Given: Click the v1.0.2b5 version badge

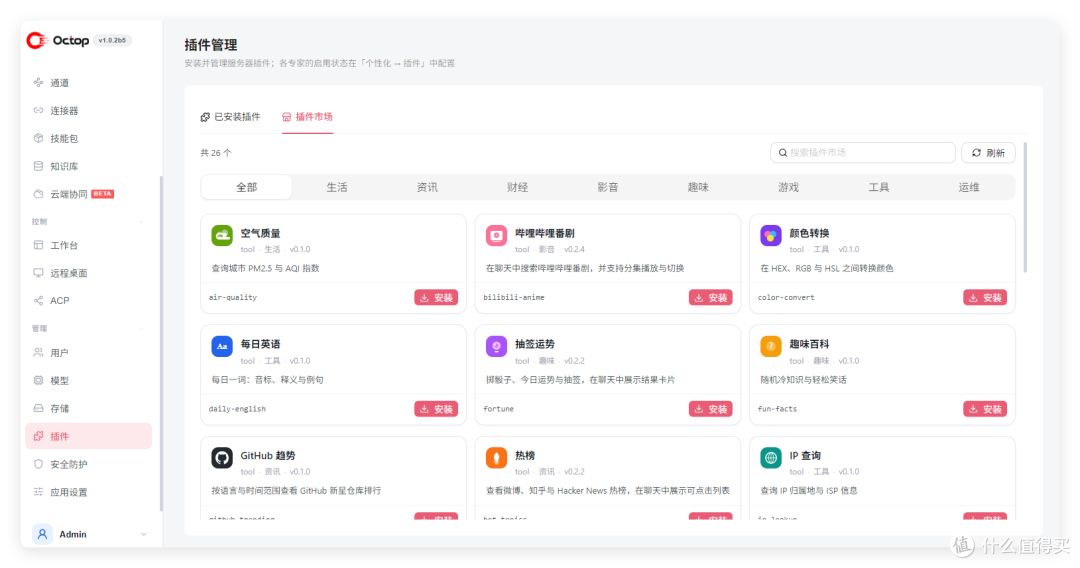Looking at the screenshot, I should click(112, 41).
